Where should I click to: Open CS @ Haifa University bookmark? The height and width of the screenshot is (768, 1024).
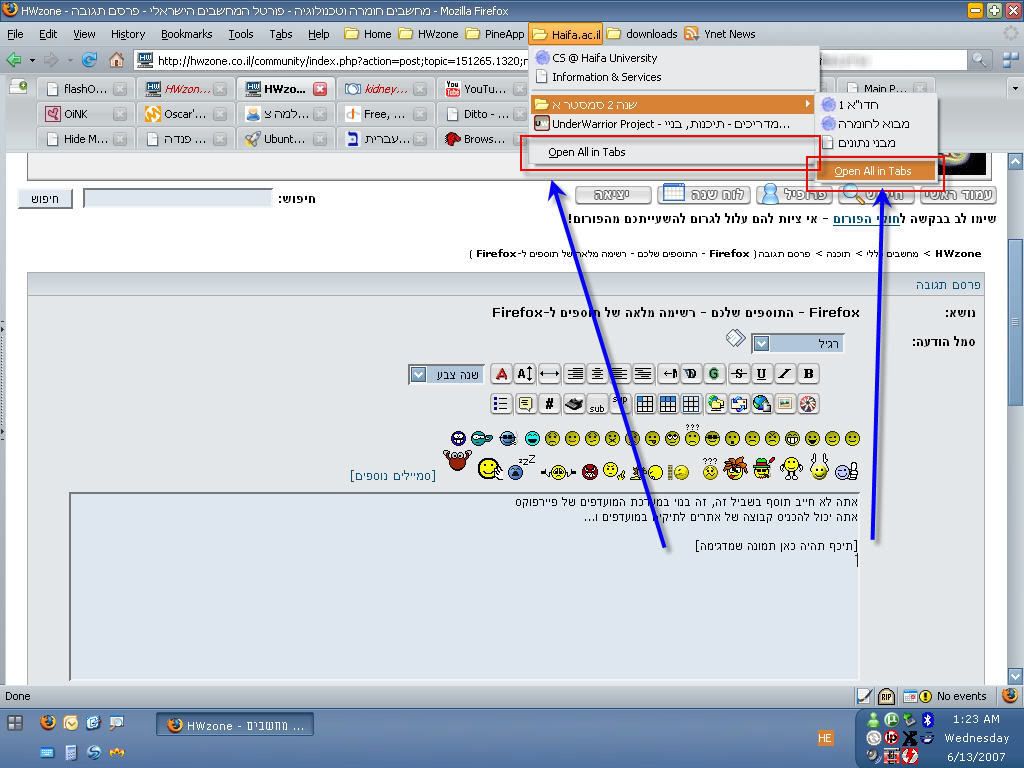click(673, 58)
